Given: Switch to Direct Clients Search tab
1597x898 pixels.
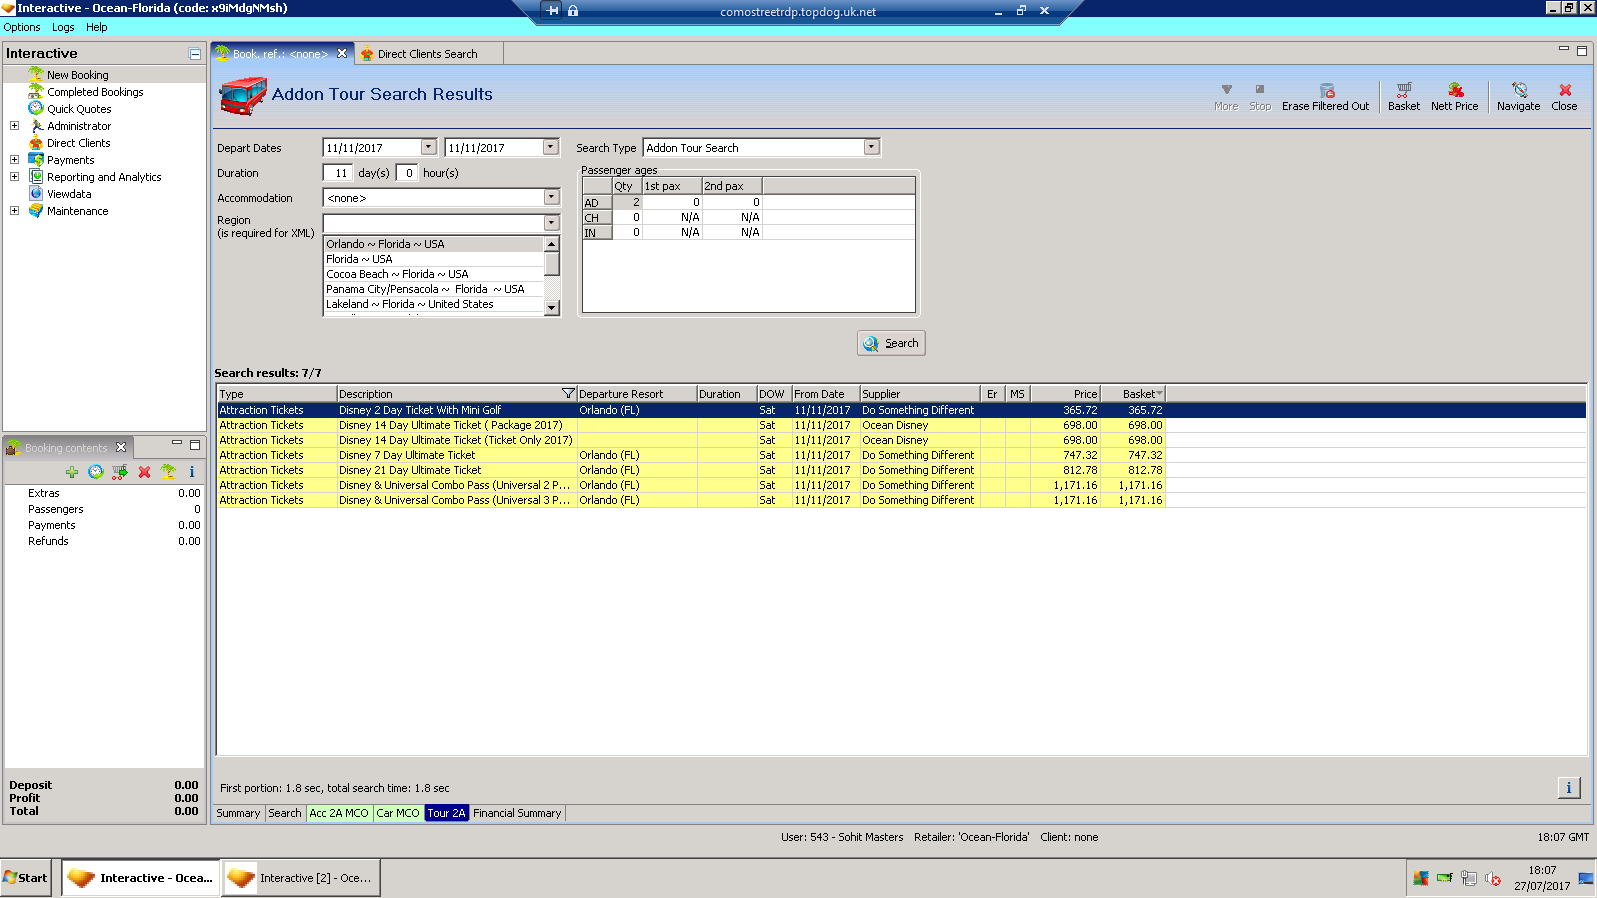Looking at the screenshot, I should coord(428,54).
